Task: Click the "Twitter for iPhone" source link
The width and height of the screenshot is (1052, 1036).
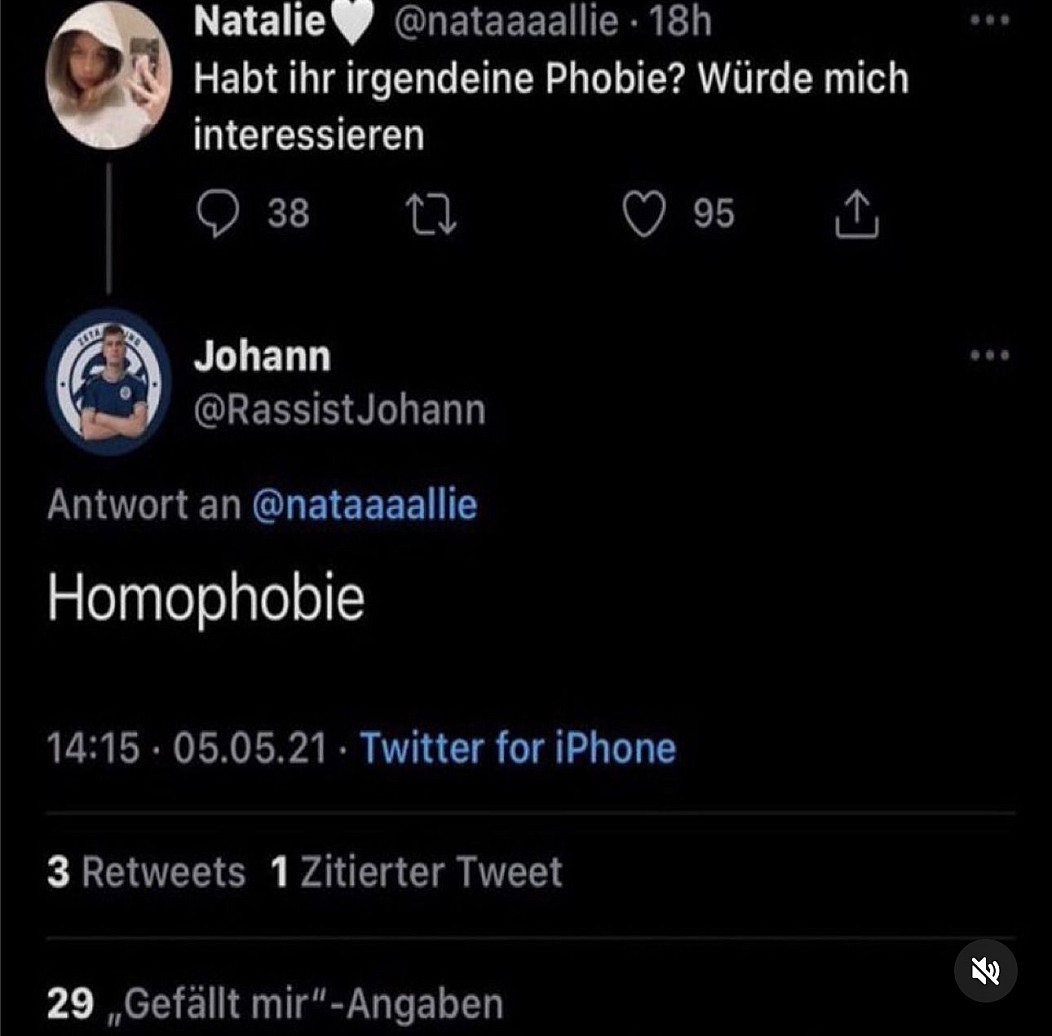Action: [518, 748]
